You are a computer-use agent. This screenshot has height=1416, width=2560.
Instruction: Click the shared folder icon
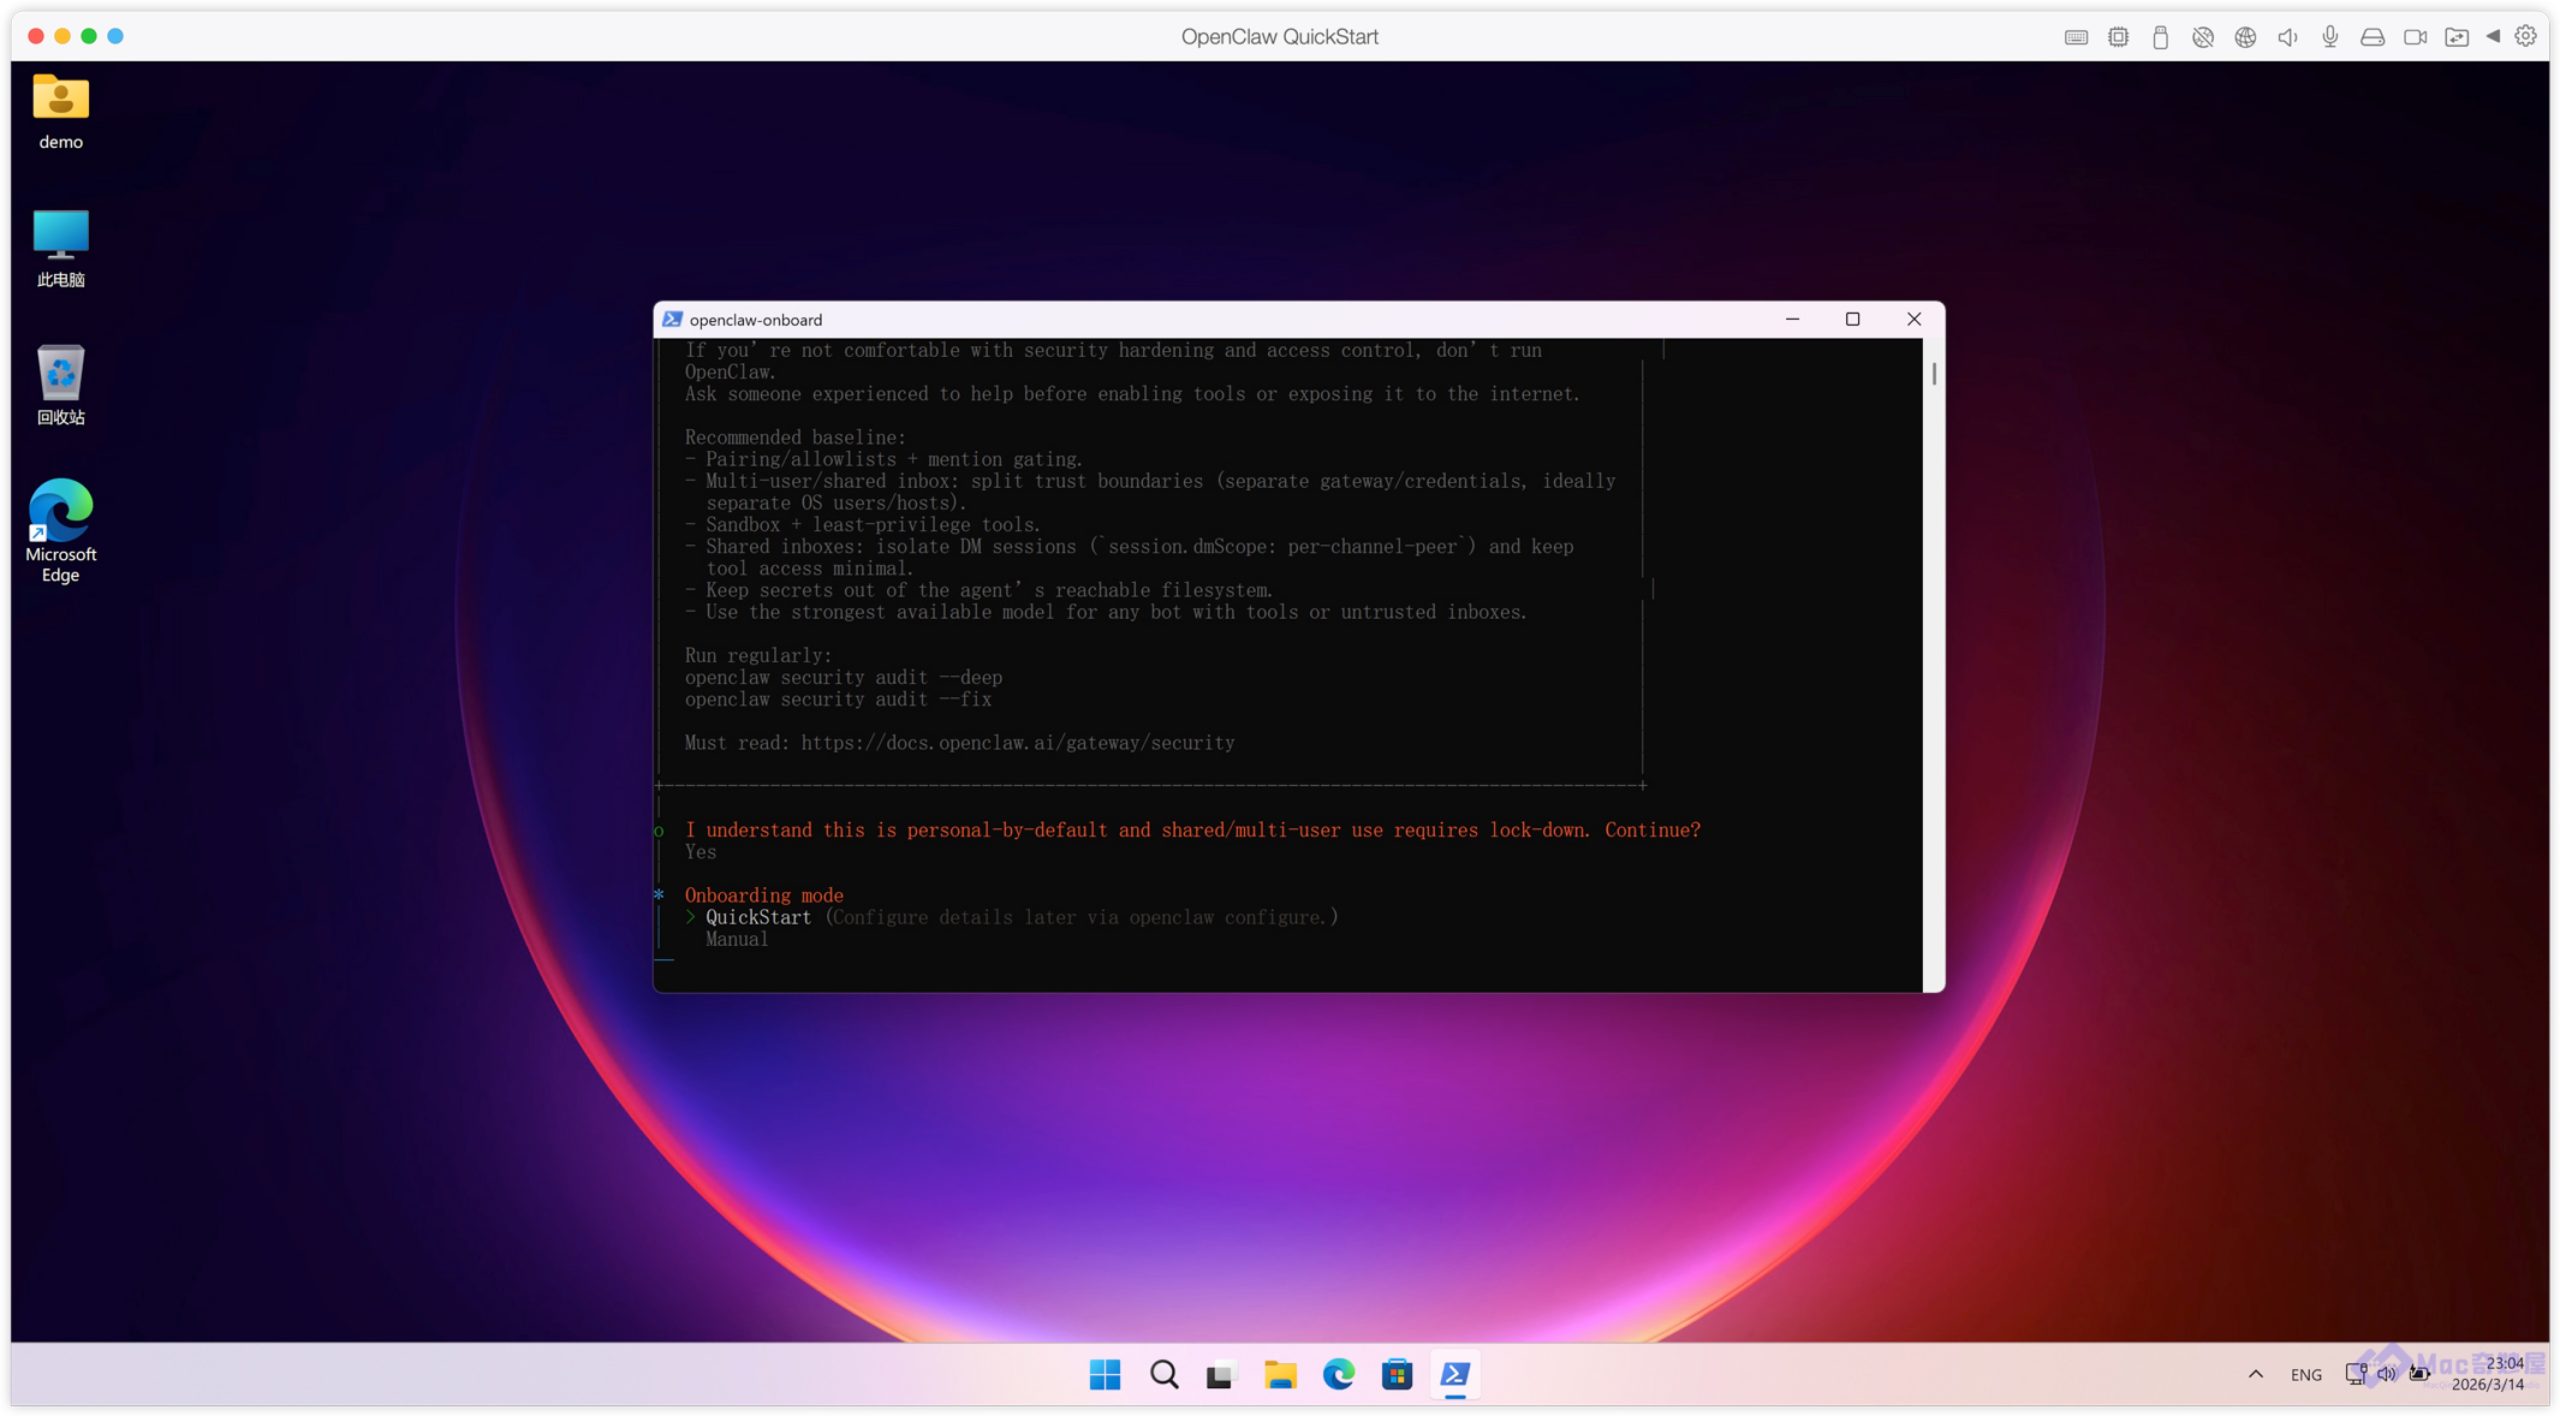tap(2456, 37)
